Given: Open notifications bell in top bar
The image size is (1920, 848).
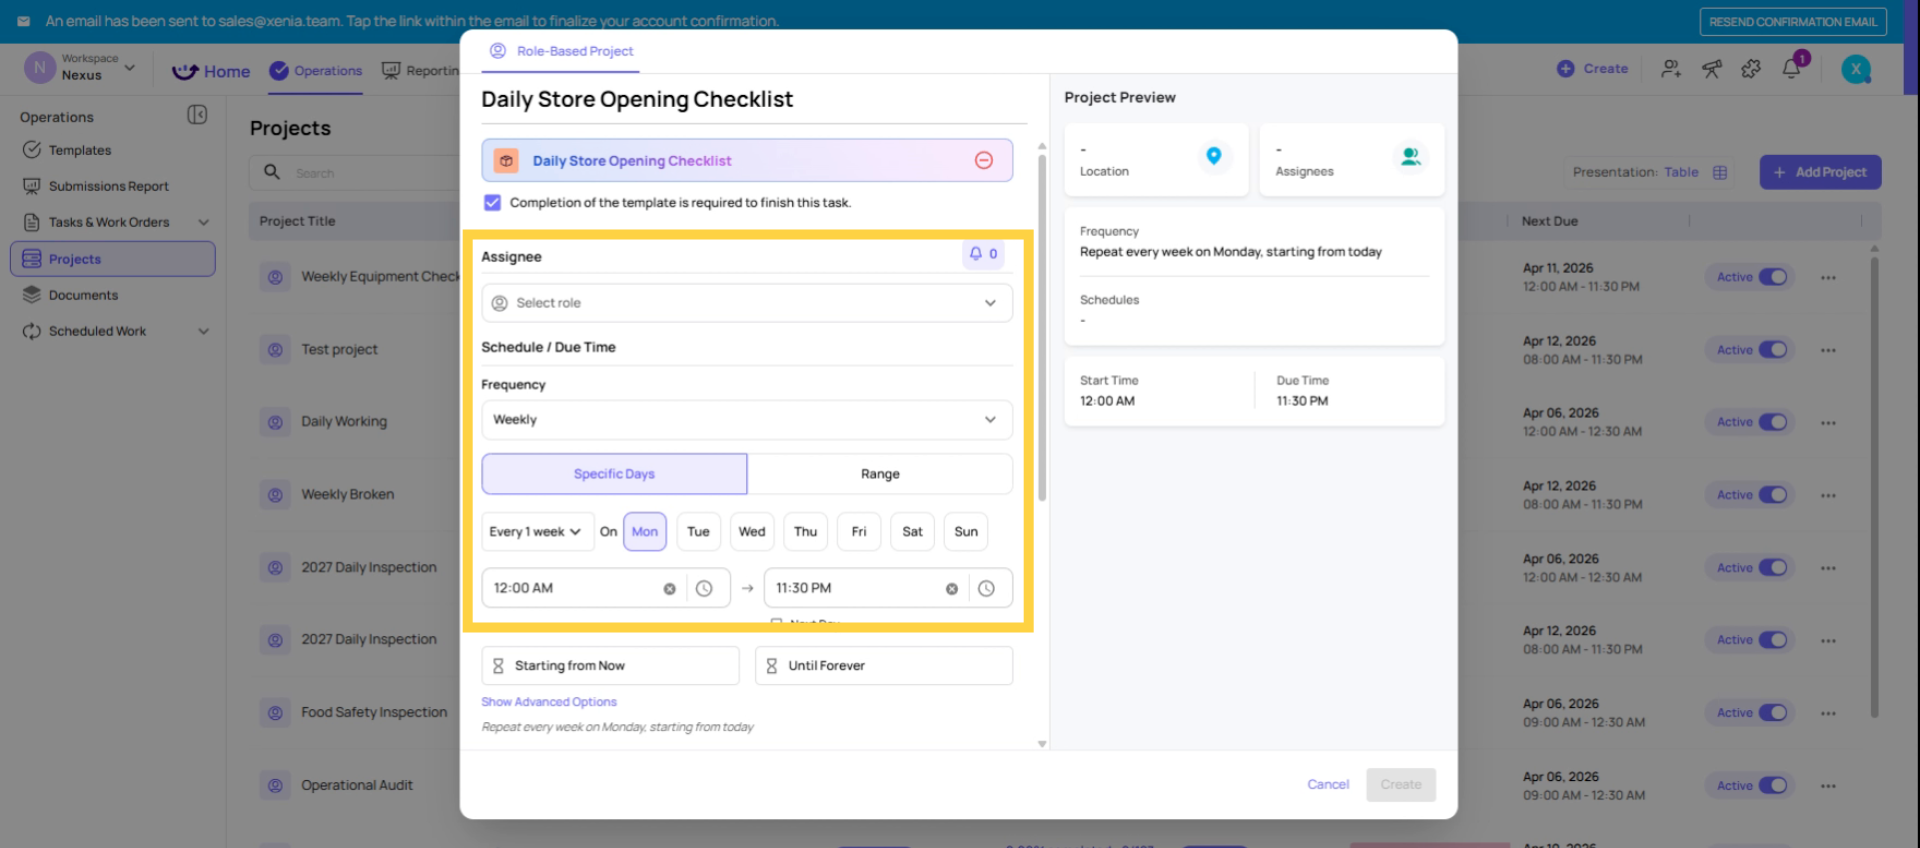Looking at the screenshot, I should tap(1791, 69).
